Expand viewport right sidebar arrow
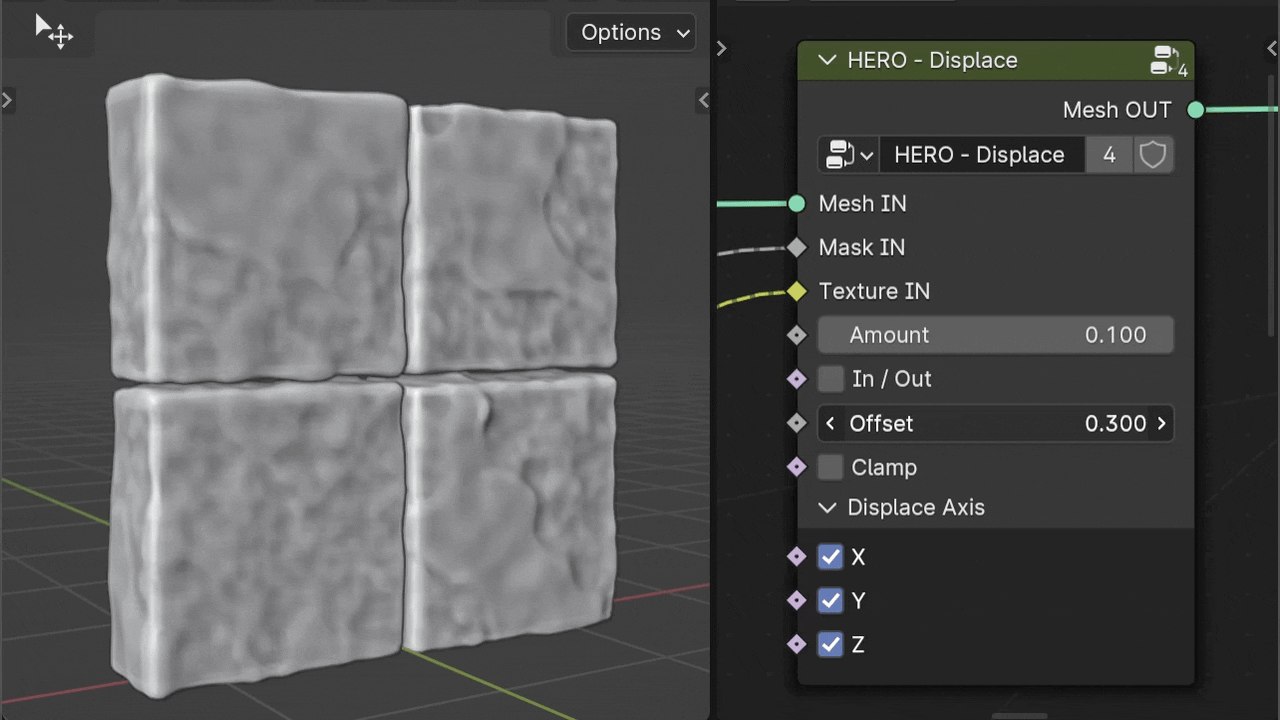 pyautogui.click(x=703, y=100)
